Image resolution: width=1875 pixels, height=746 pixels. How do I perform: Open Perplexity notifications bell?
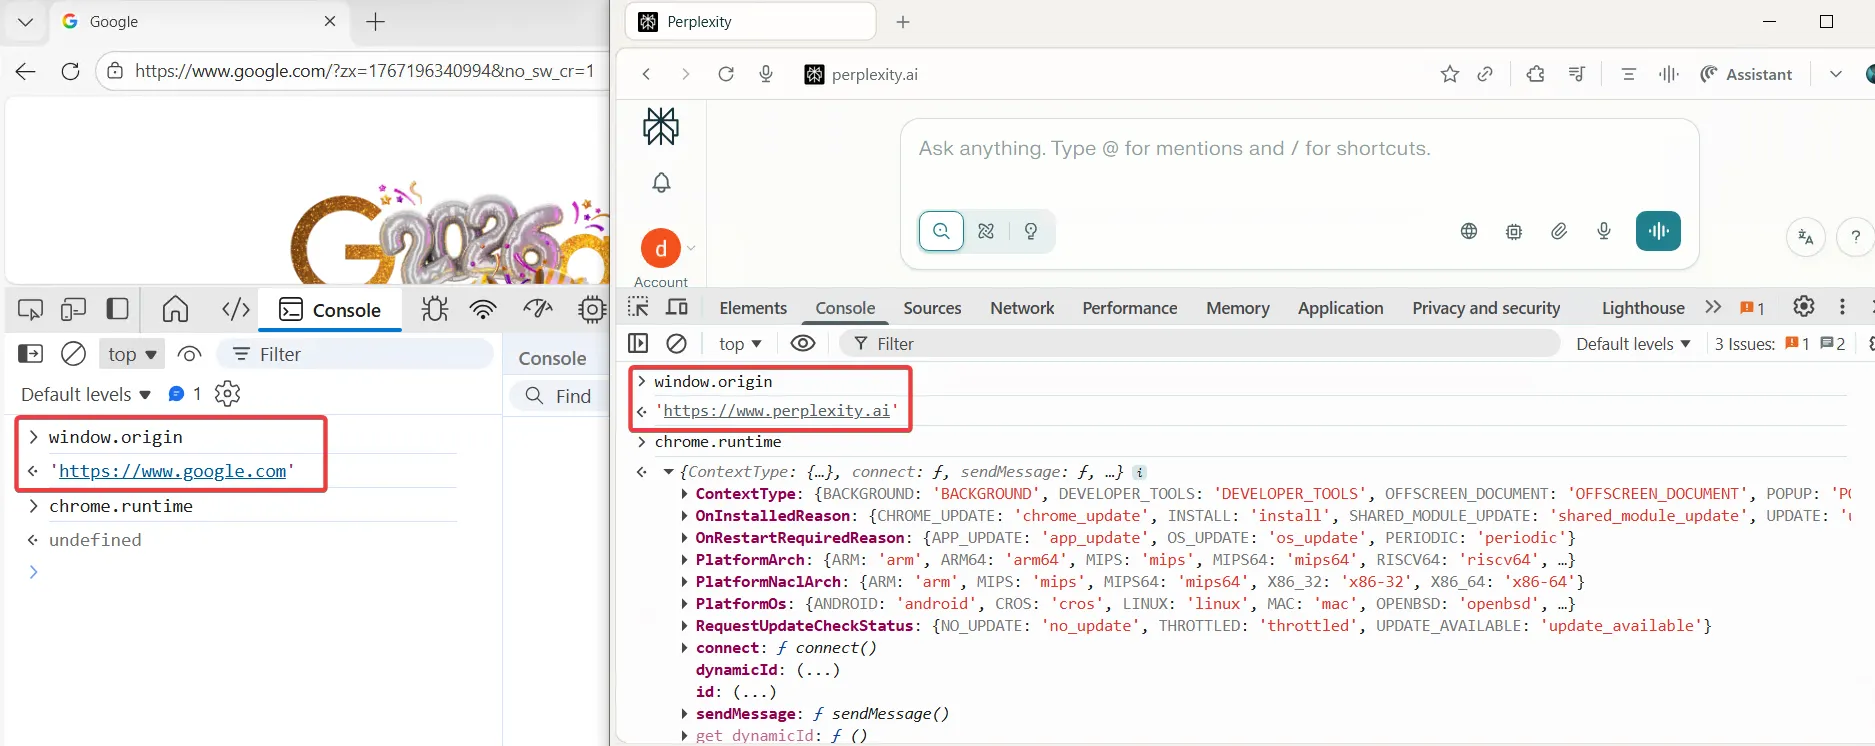(x=661, y=183)
